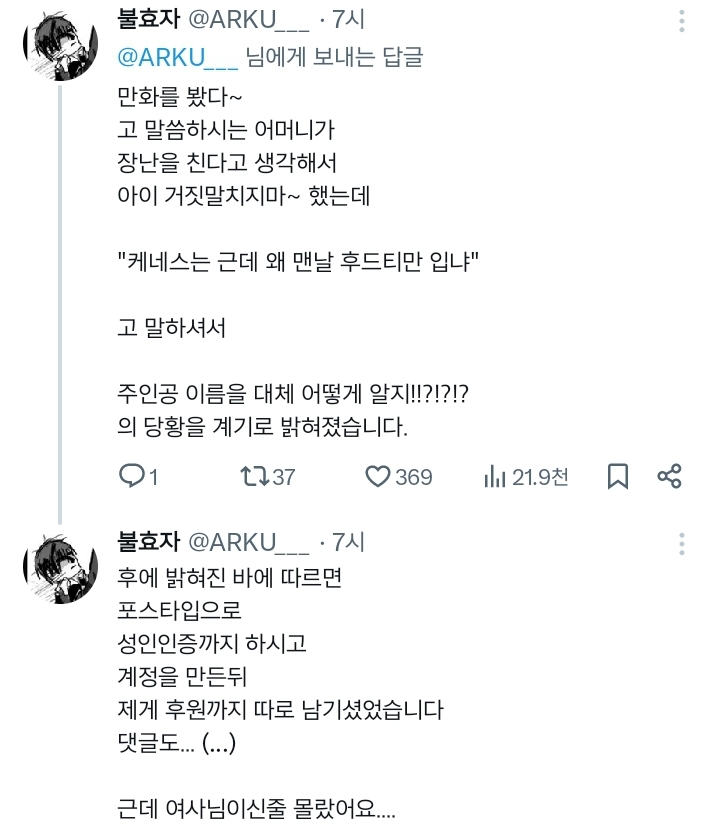Open first tweet author's profile picture

[x=58, y=48]
